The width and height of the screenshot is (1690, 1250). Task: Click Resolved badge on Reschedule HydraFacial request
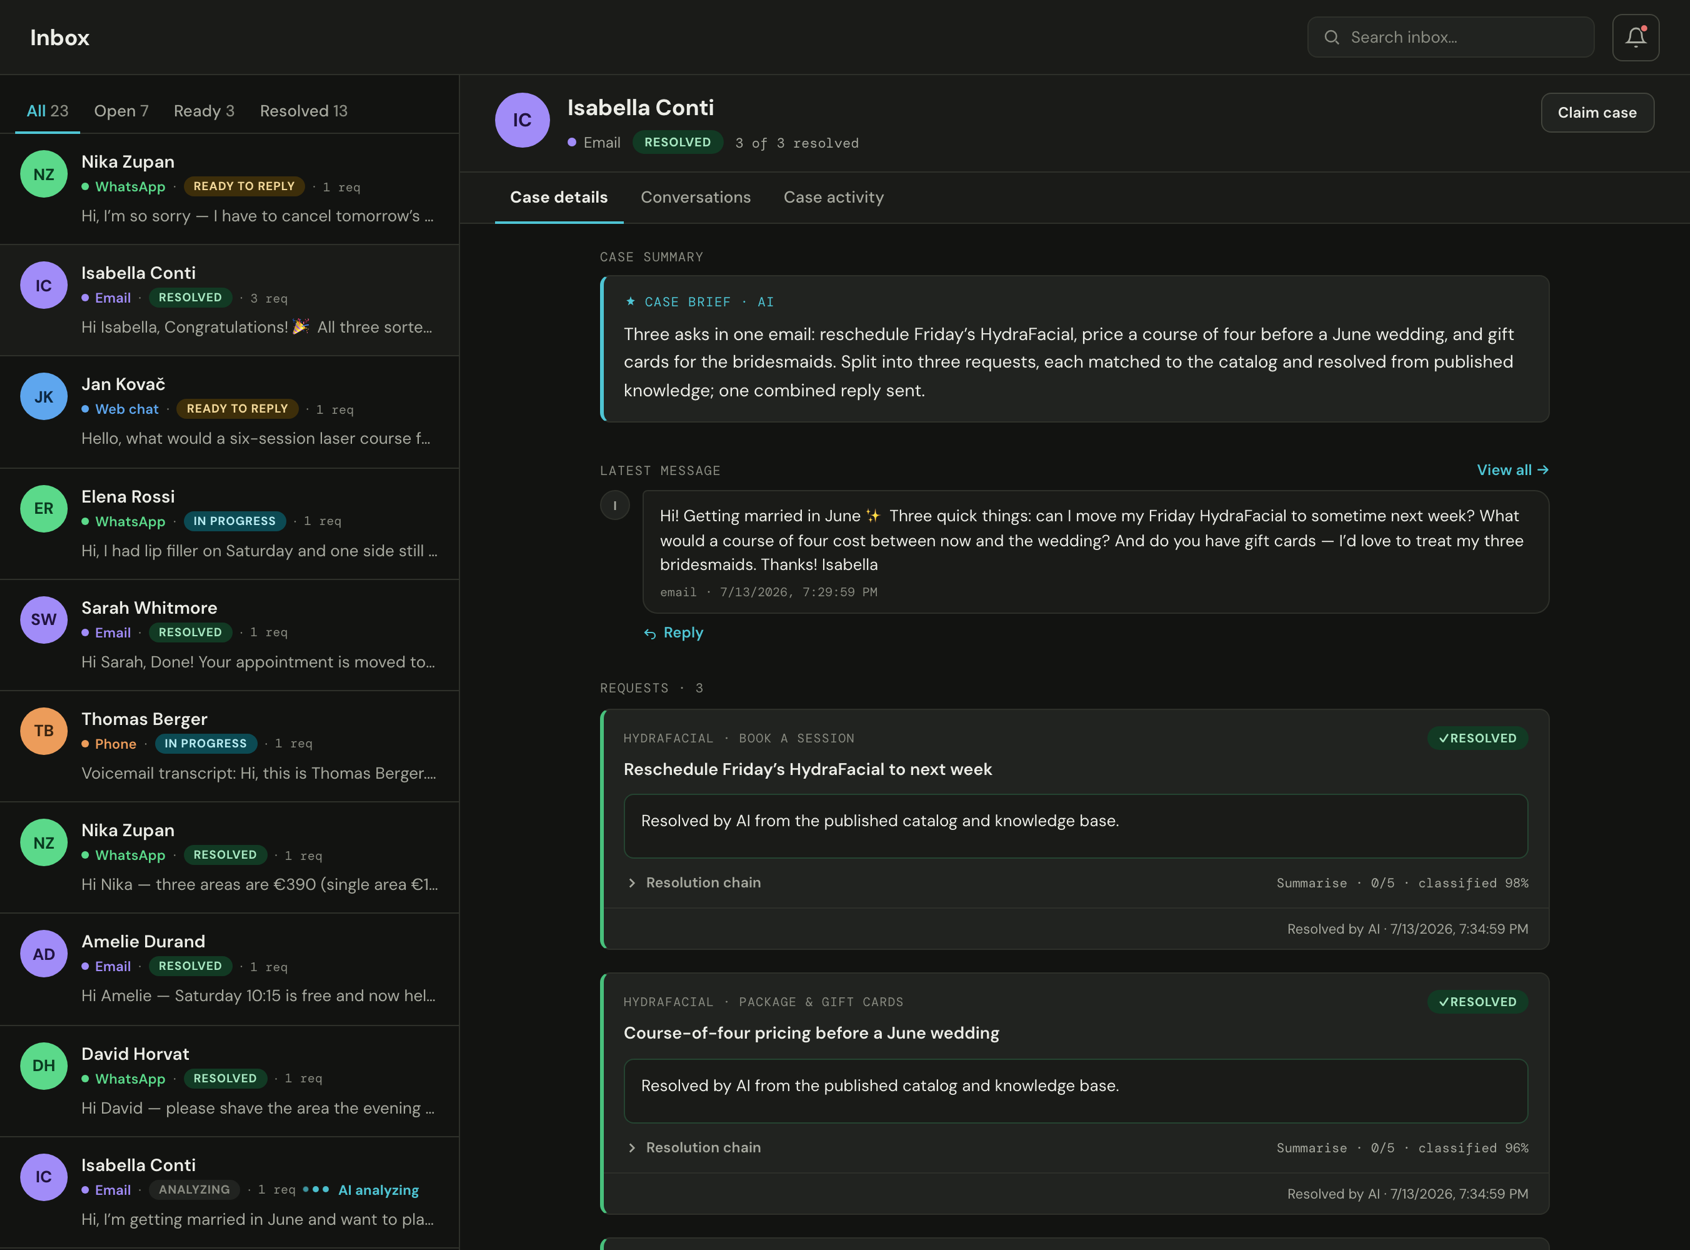(1477, 738)
